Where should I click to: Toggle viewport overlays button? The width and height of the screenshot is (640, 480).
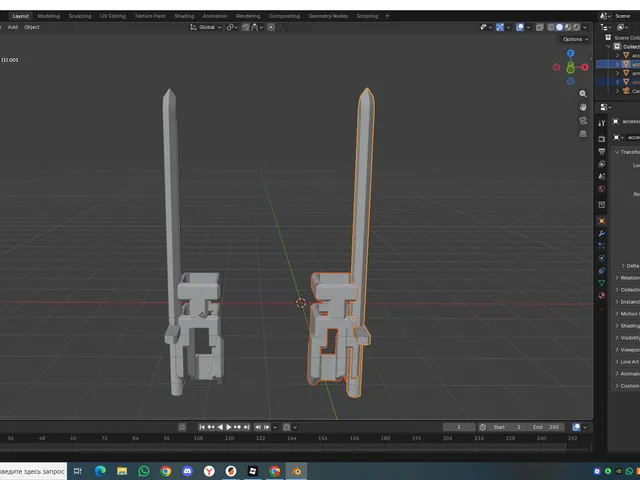tap(520, 27)
